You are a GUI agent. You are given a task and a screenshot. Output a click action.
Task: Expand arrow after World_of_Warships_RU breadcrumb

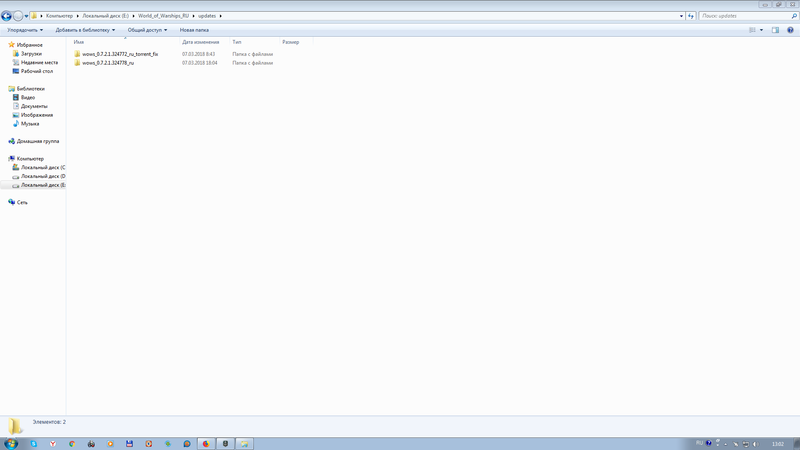(193, 16)
